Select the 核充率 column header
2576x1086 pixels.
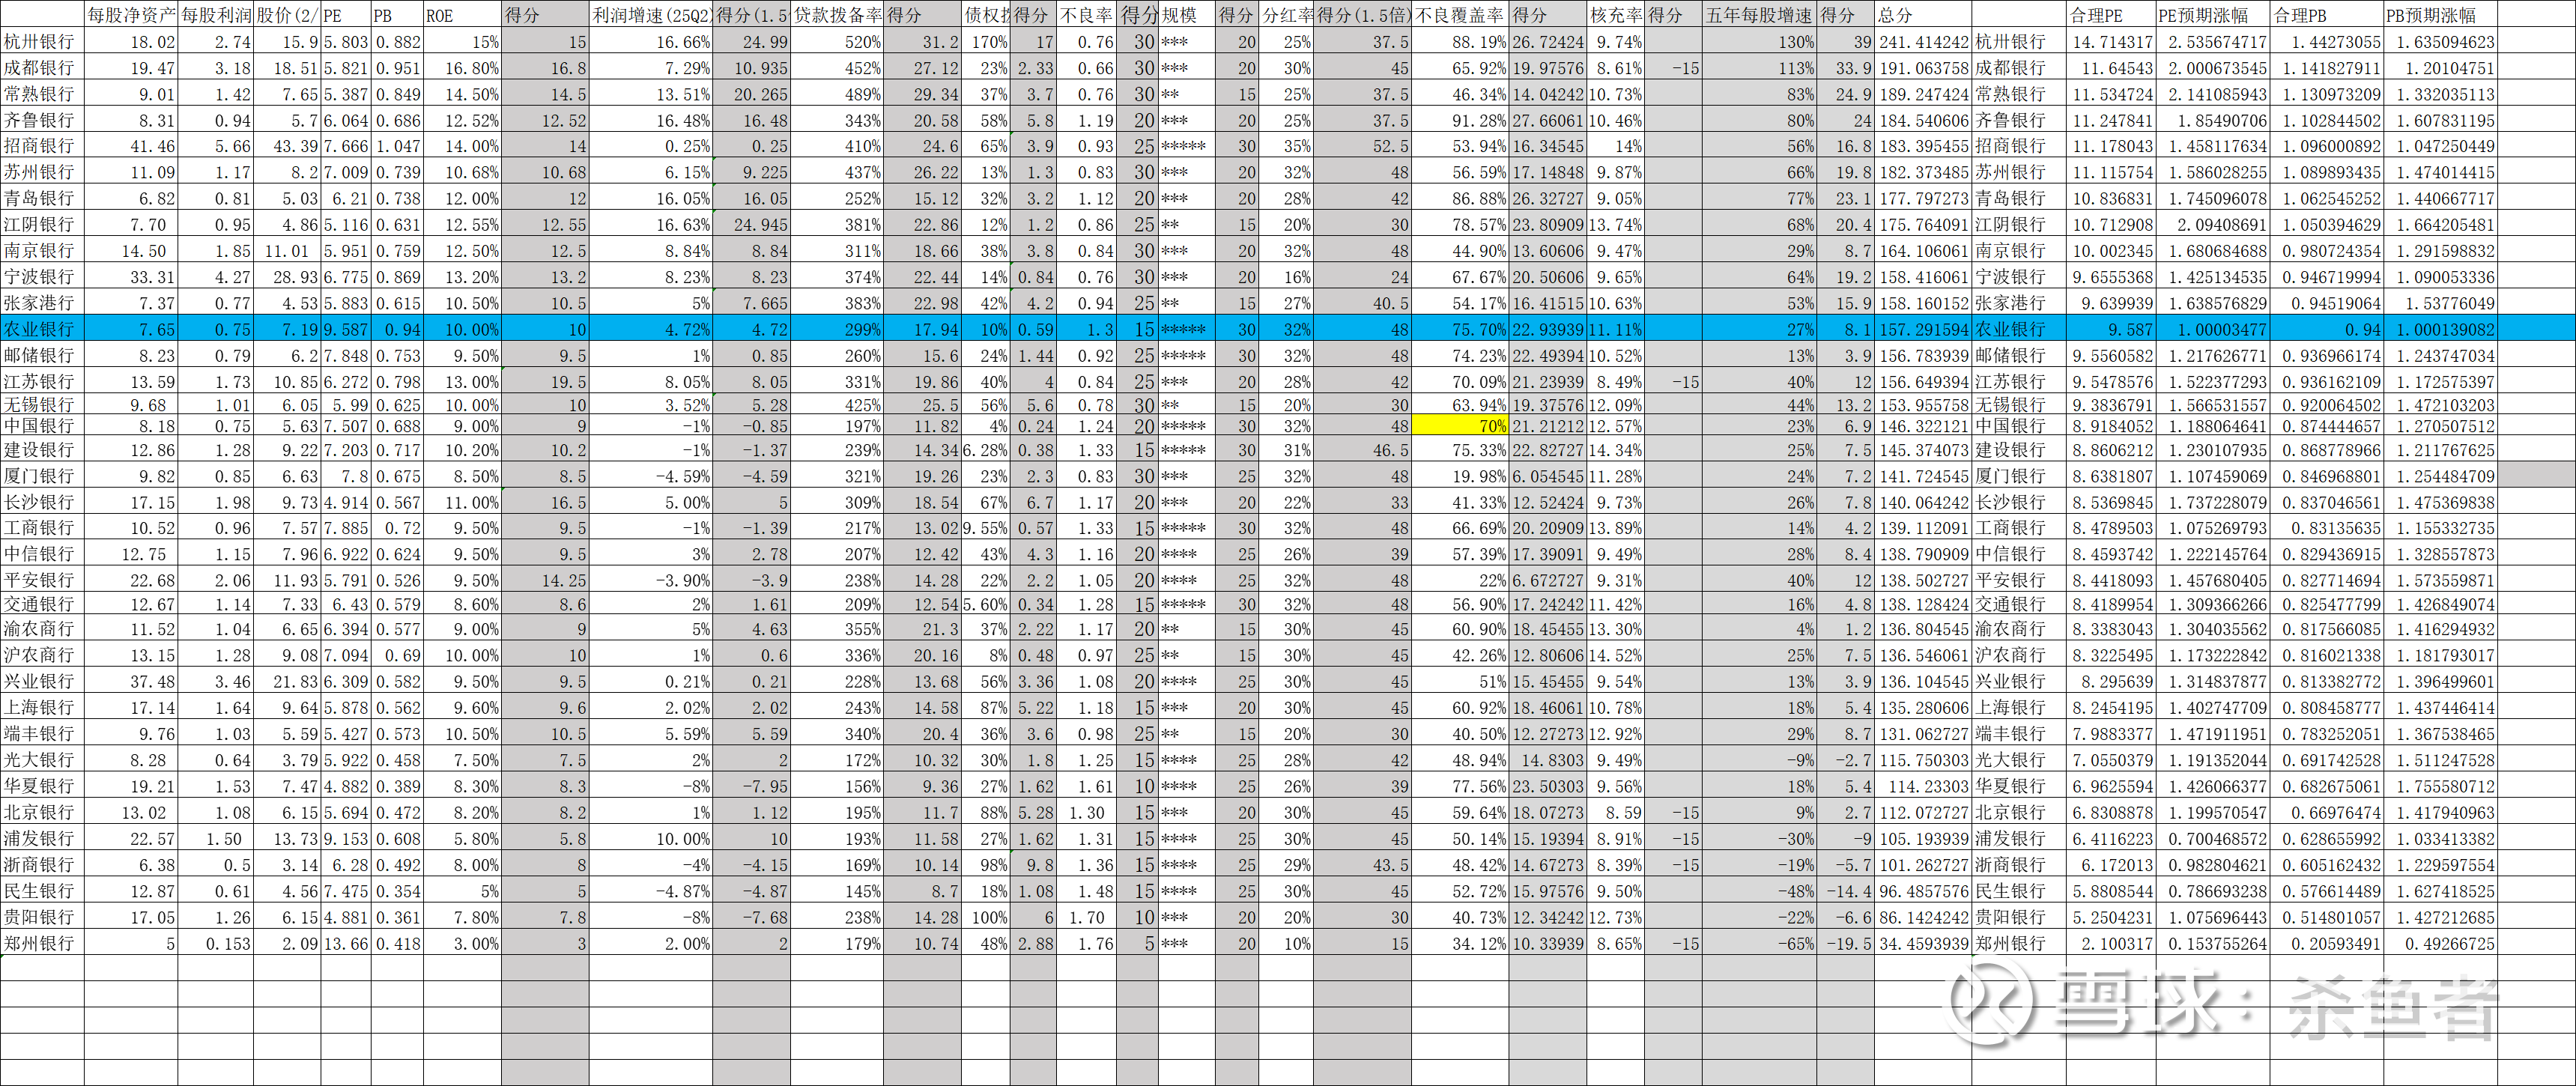1614,15
